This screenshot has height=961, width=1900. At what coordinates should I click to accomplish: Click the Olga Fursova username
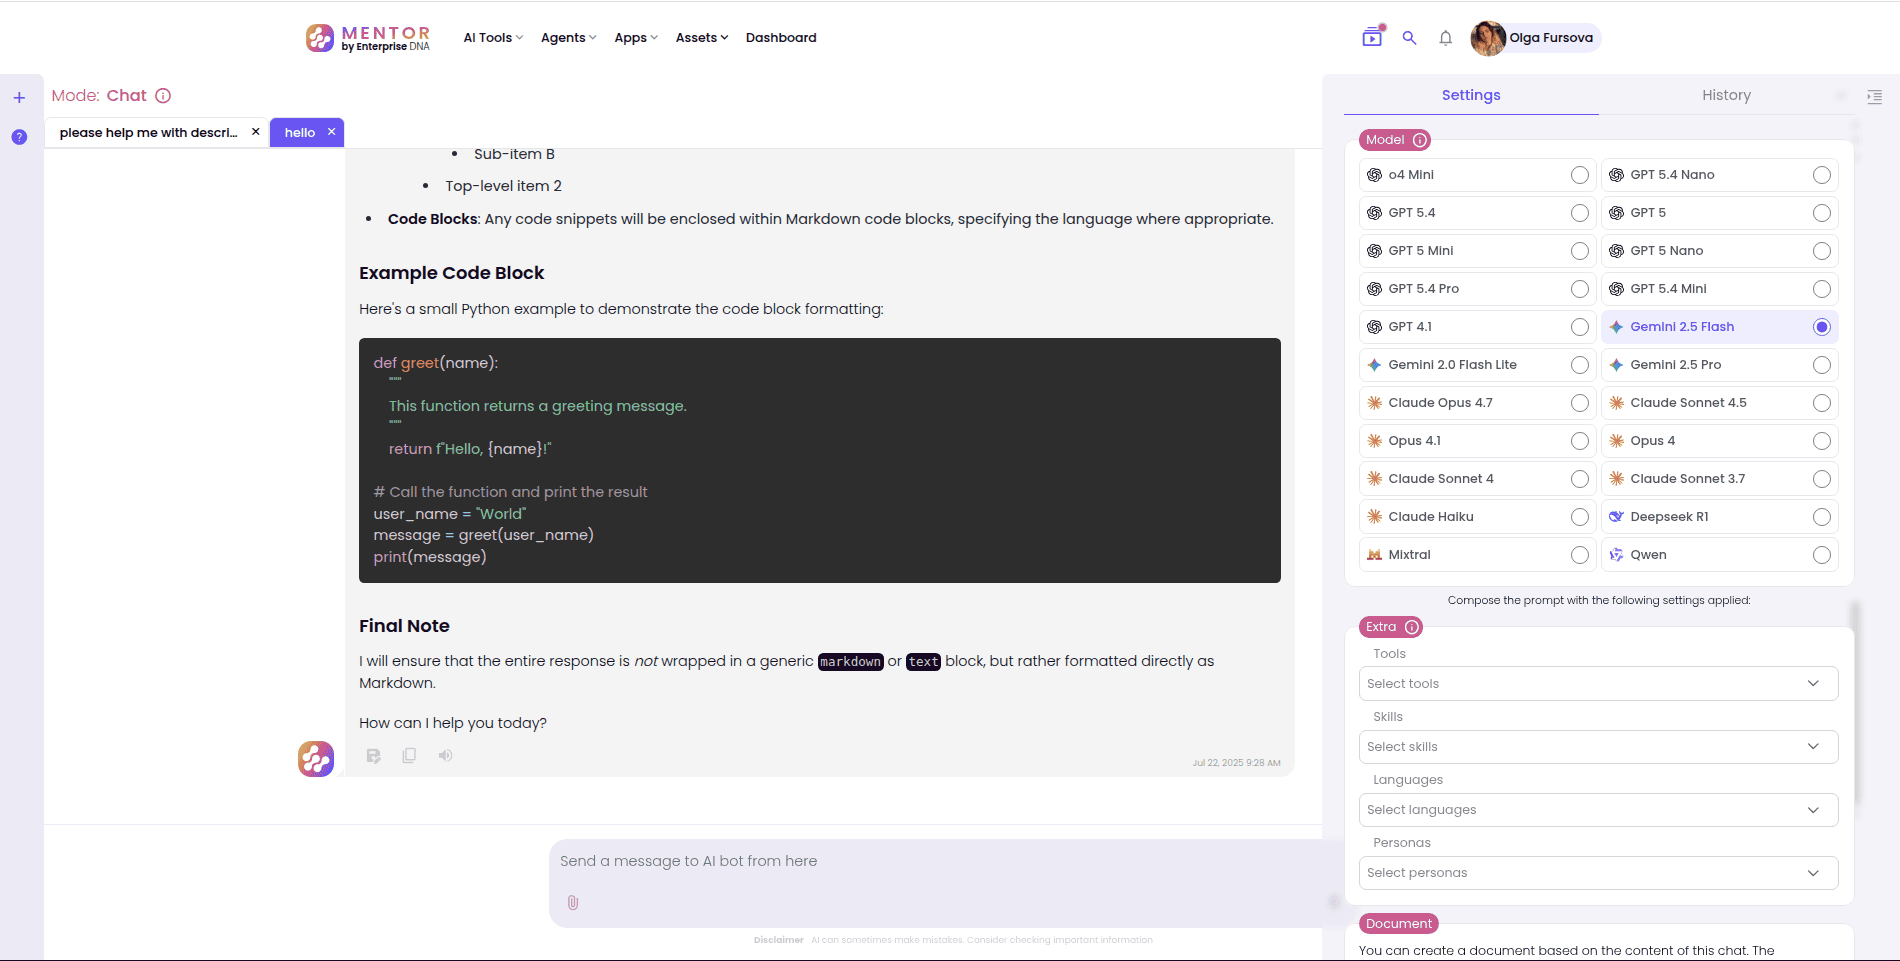click(x=1551, y=38)
